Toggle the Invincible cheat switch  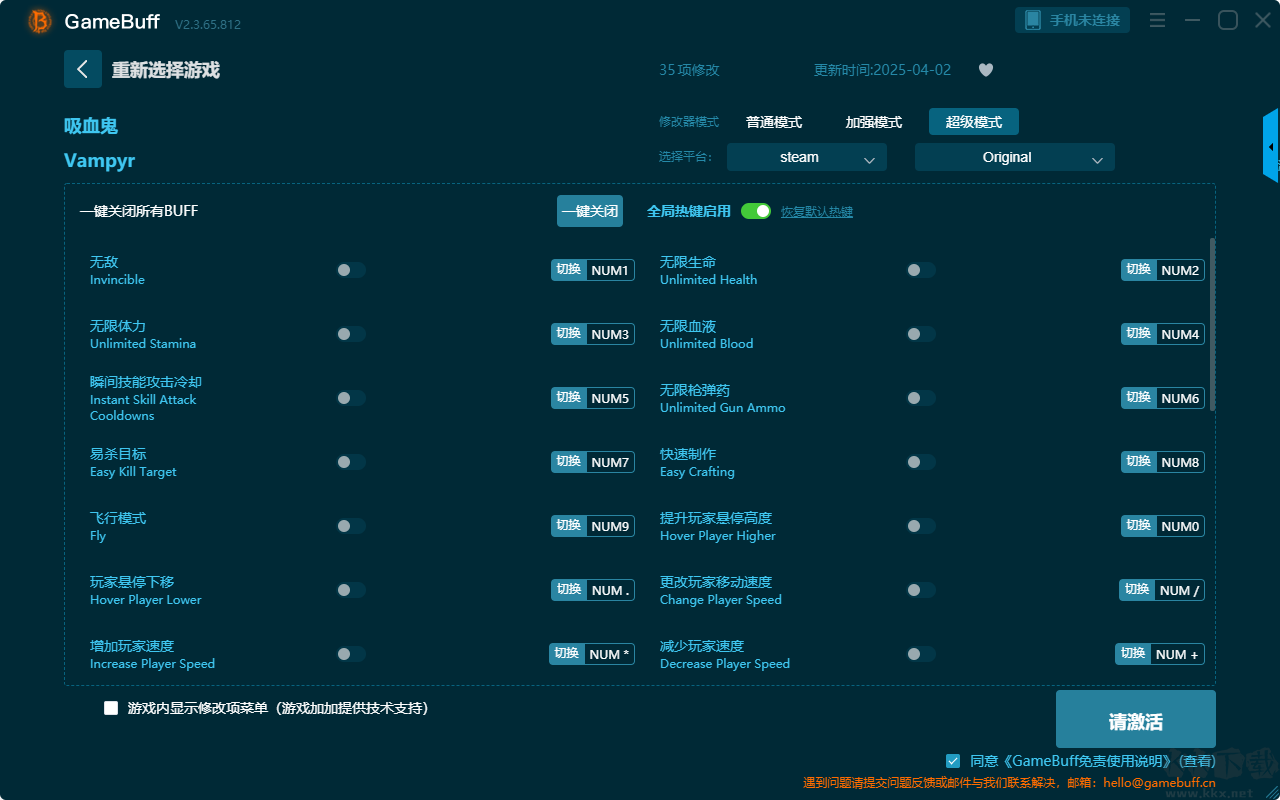point(351,270)
